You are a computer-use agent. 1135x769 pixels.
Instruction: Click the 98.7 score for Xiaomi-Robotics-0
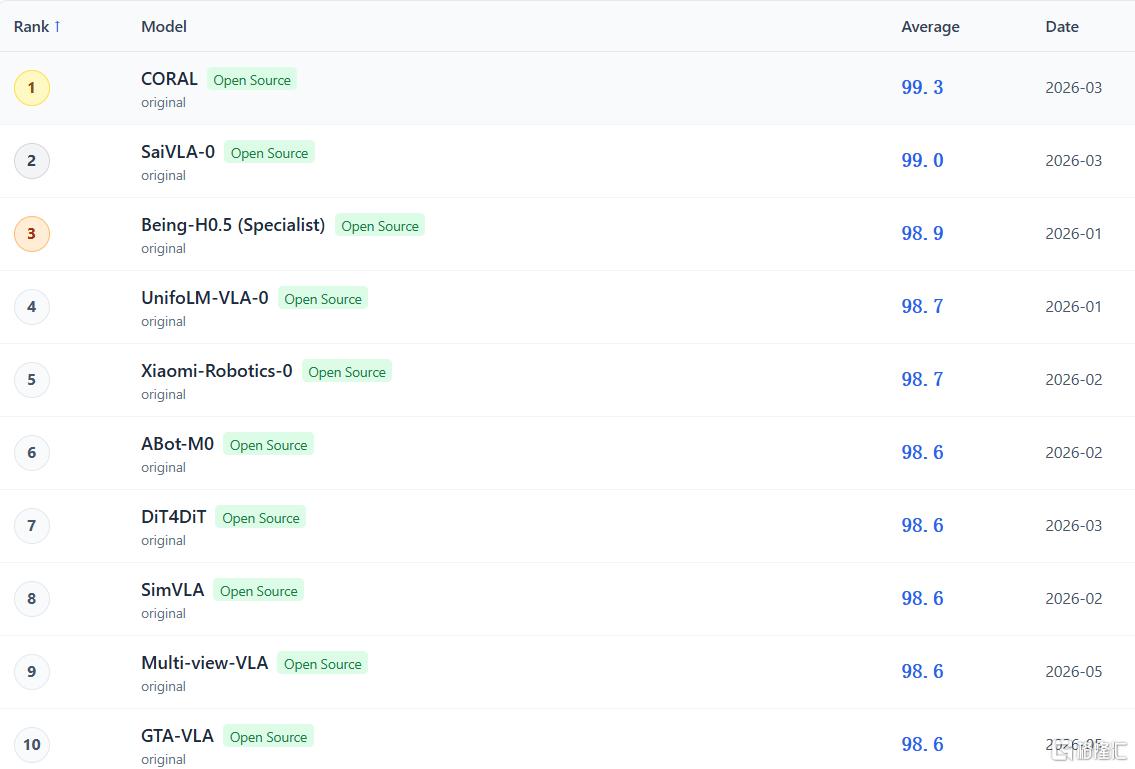[x=922, y=379]
